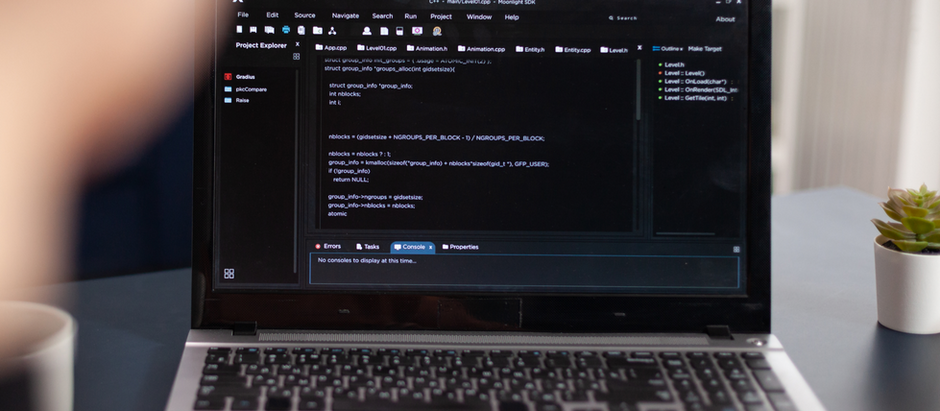Click the magnifier search toolbar icon

click(x=437, y=31)
